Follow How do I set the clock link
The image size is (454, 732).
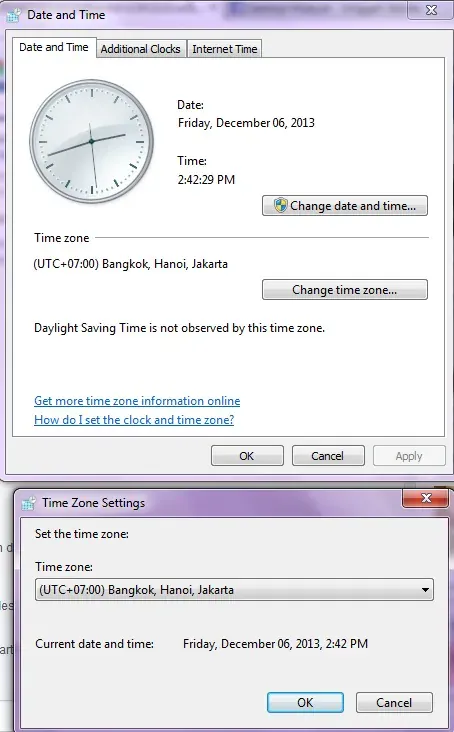134,420
